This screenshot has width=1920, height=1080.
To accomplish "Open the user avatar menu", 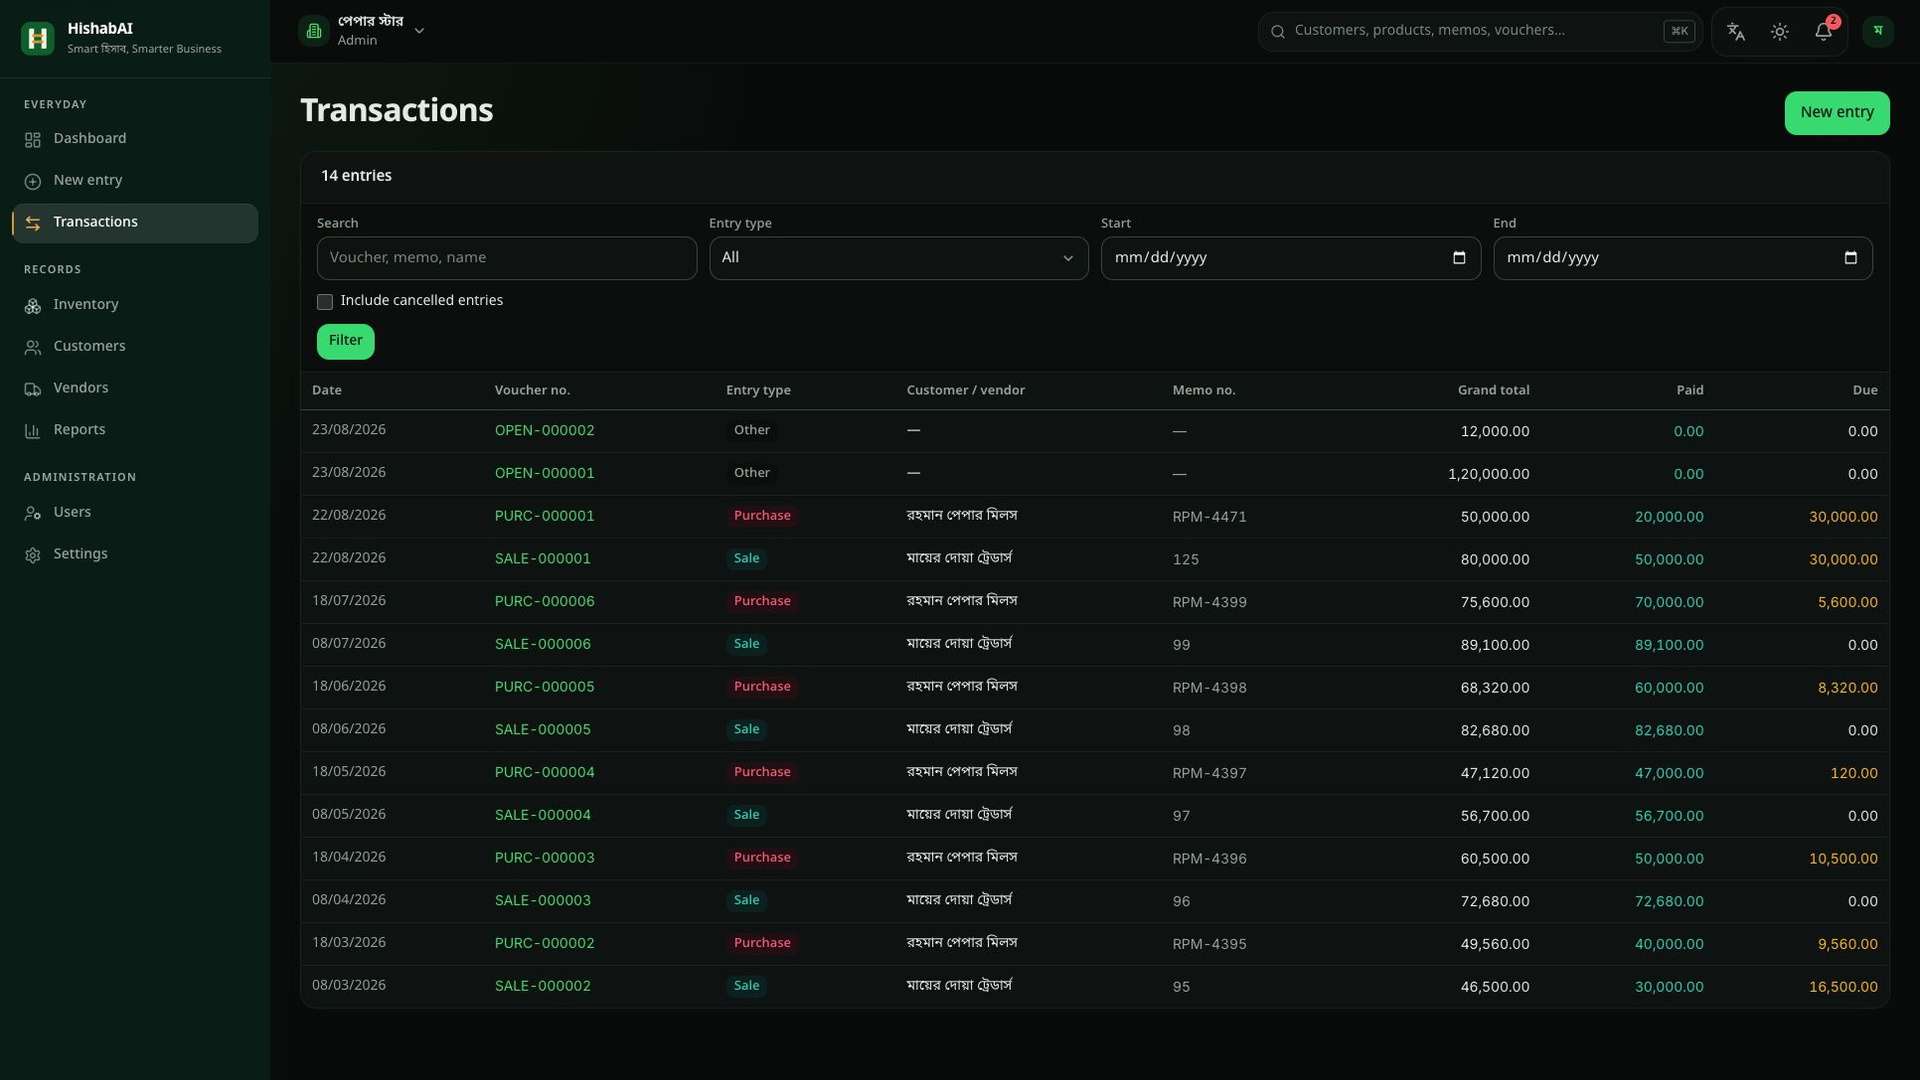I will (x=1878, y=31).
